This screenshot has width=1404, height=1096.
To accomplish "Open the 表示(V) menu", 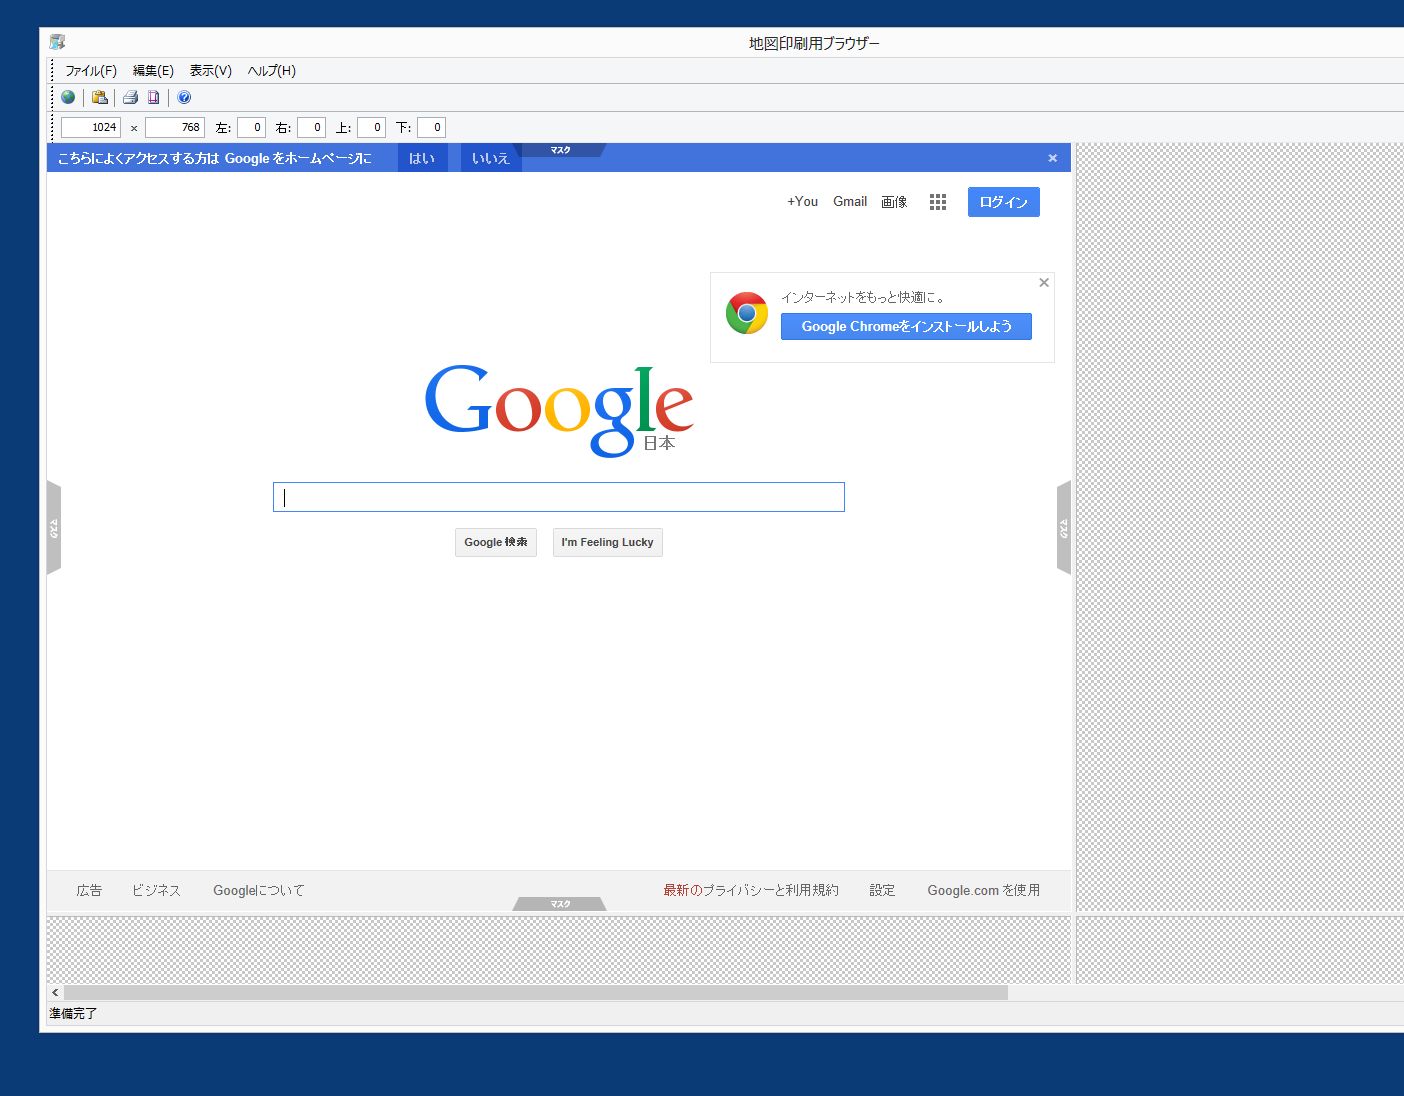I will (x=211, y=71).
